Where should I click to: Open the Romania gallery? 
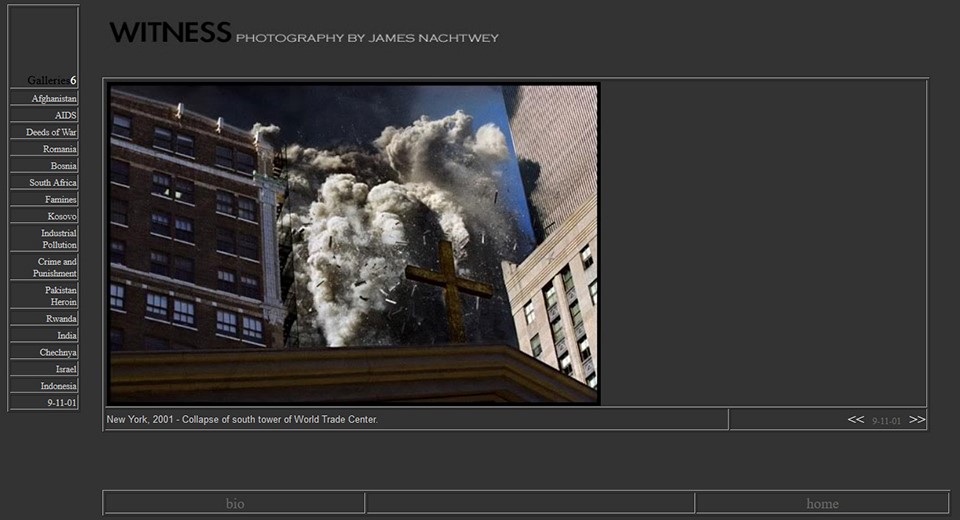coord(59,149)
